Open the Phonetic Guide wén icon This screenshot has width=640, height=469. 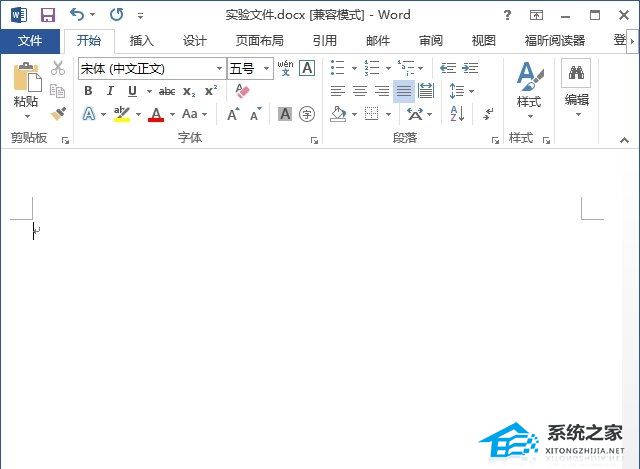(285, 68)
